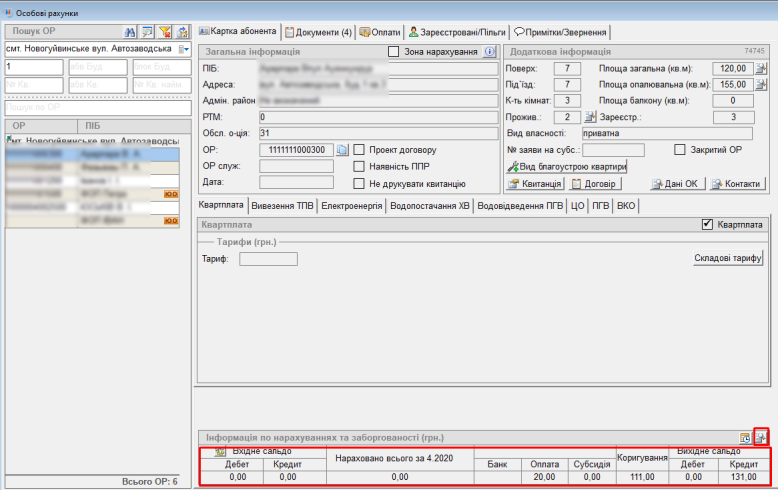Toggle the Зона нарахування checkbox
778x490 pixels.
tap(393, 51)
